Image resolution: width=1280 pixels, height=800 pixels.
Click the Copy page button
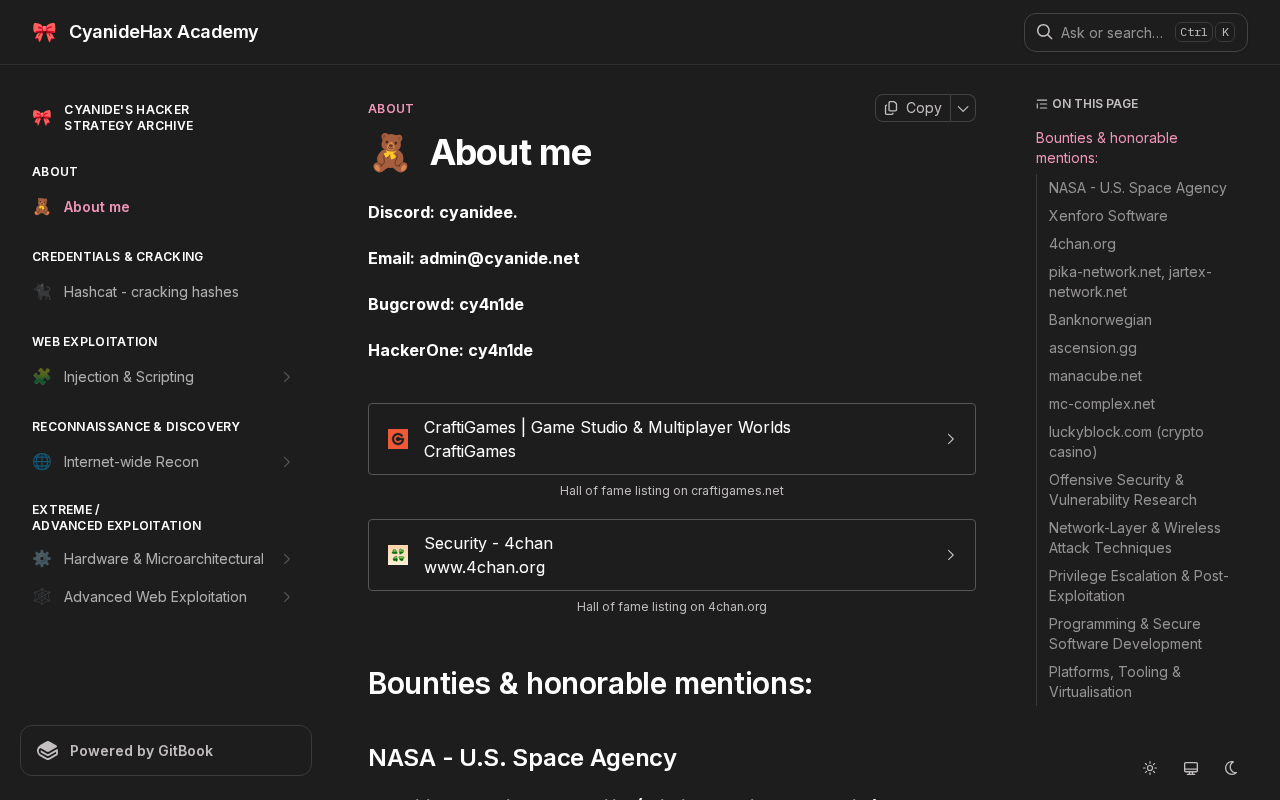[x=913, y=108]
